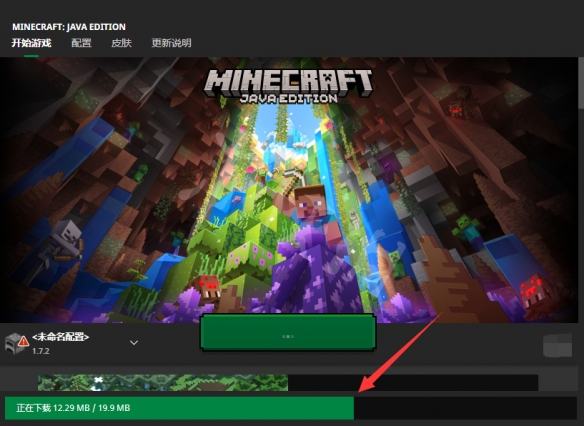The width and height of the screenshot is (584, 426).
Task: Click the blurred account block at right
Action: [x=558, y=345]
